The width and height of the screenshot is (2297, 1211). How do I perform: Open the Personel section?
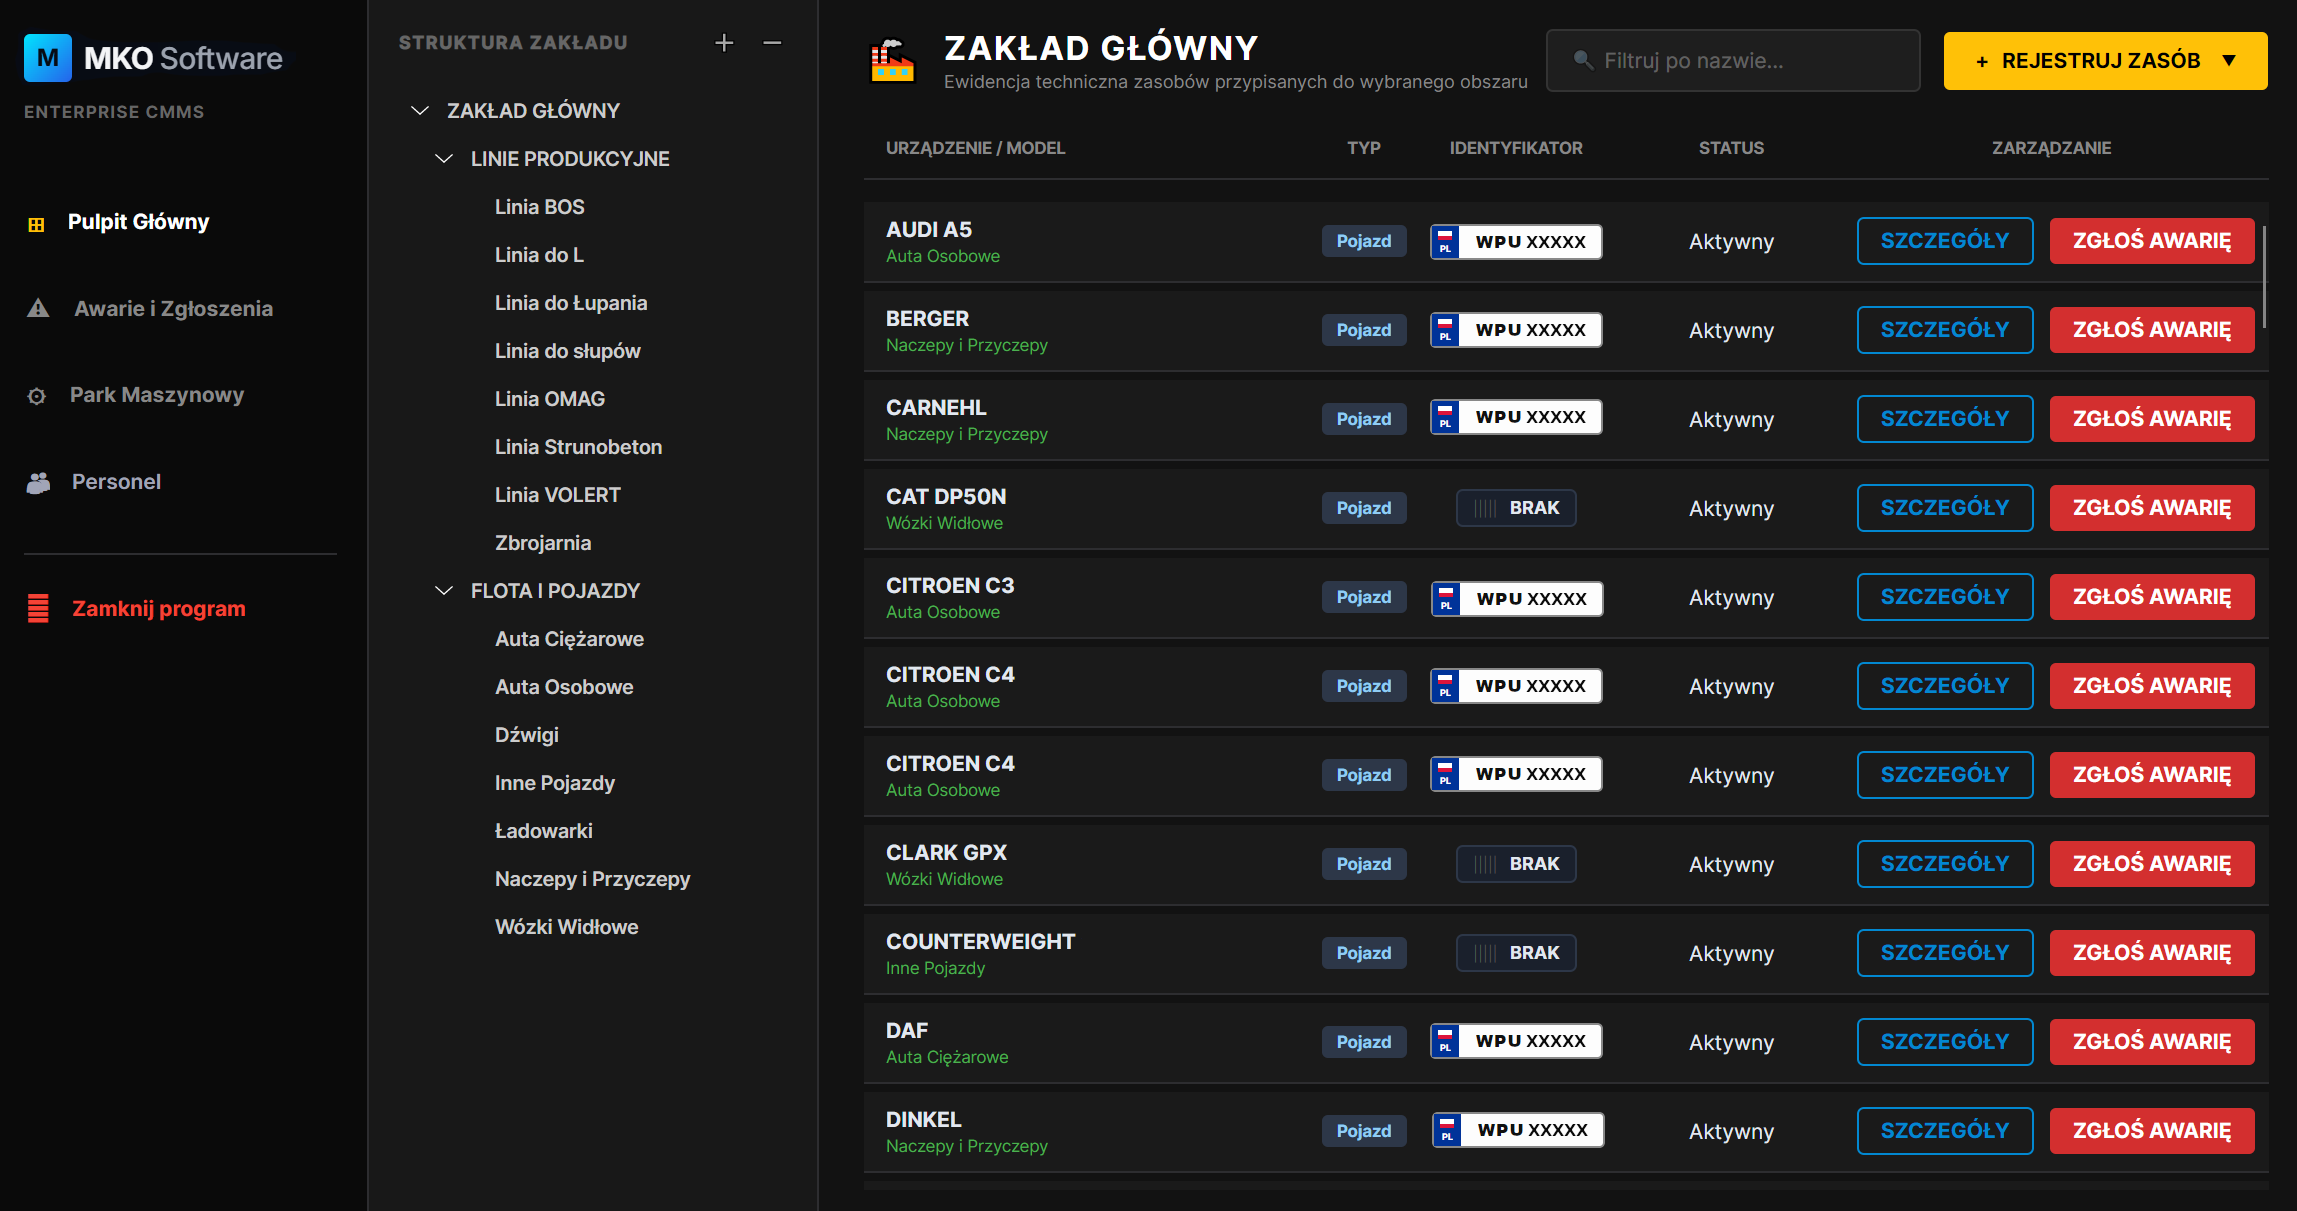pos(116,482)
